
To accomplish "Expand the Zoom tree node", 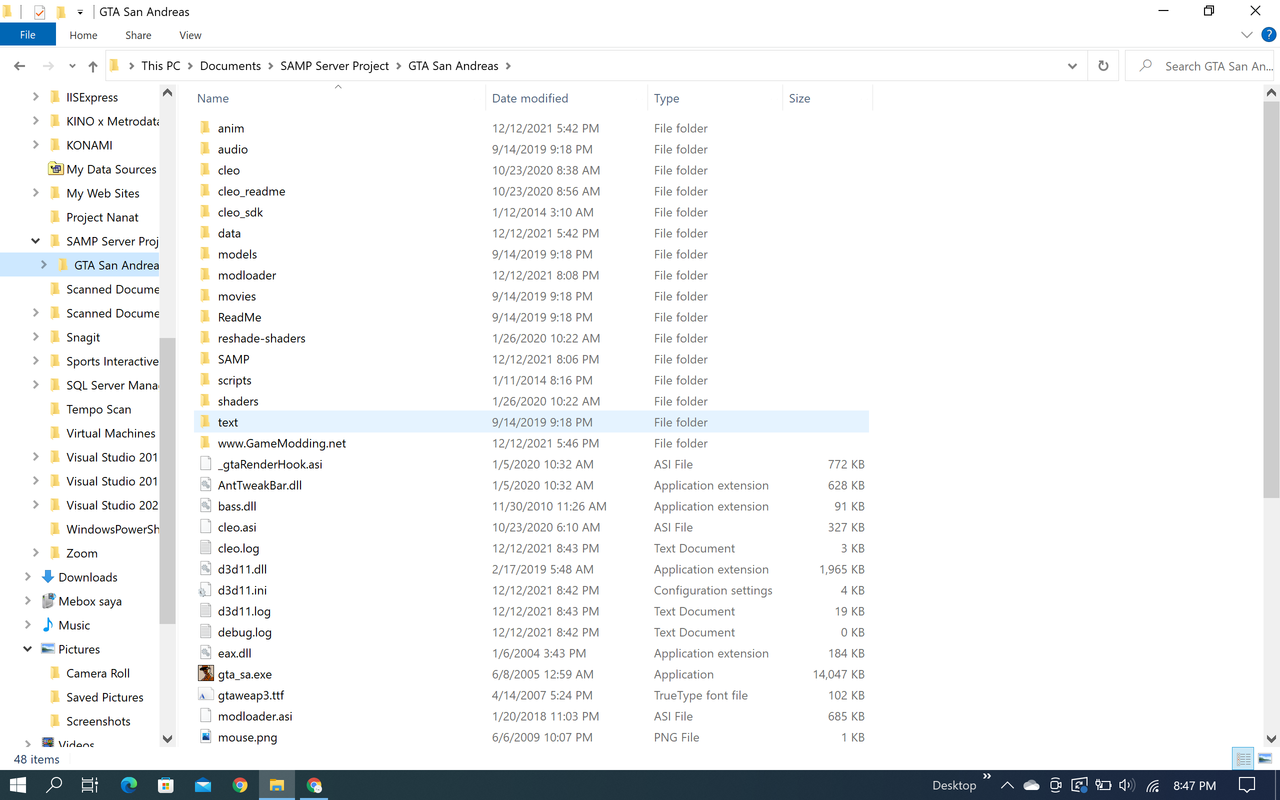I will pos(36,553).
